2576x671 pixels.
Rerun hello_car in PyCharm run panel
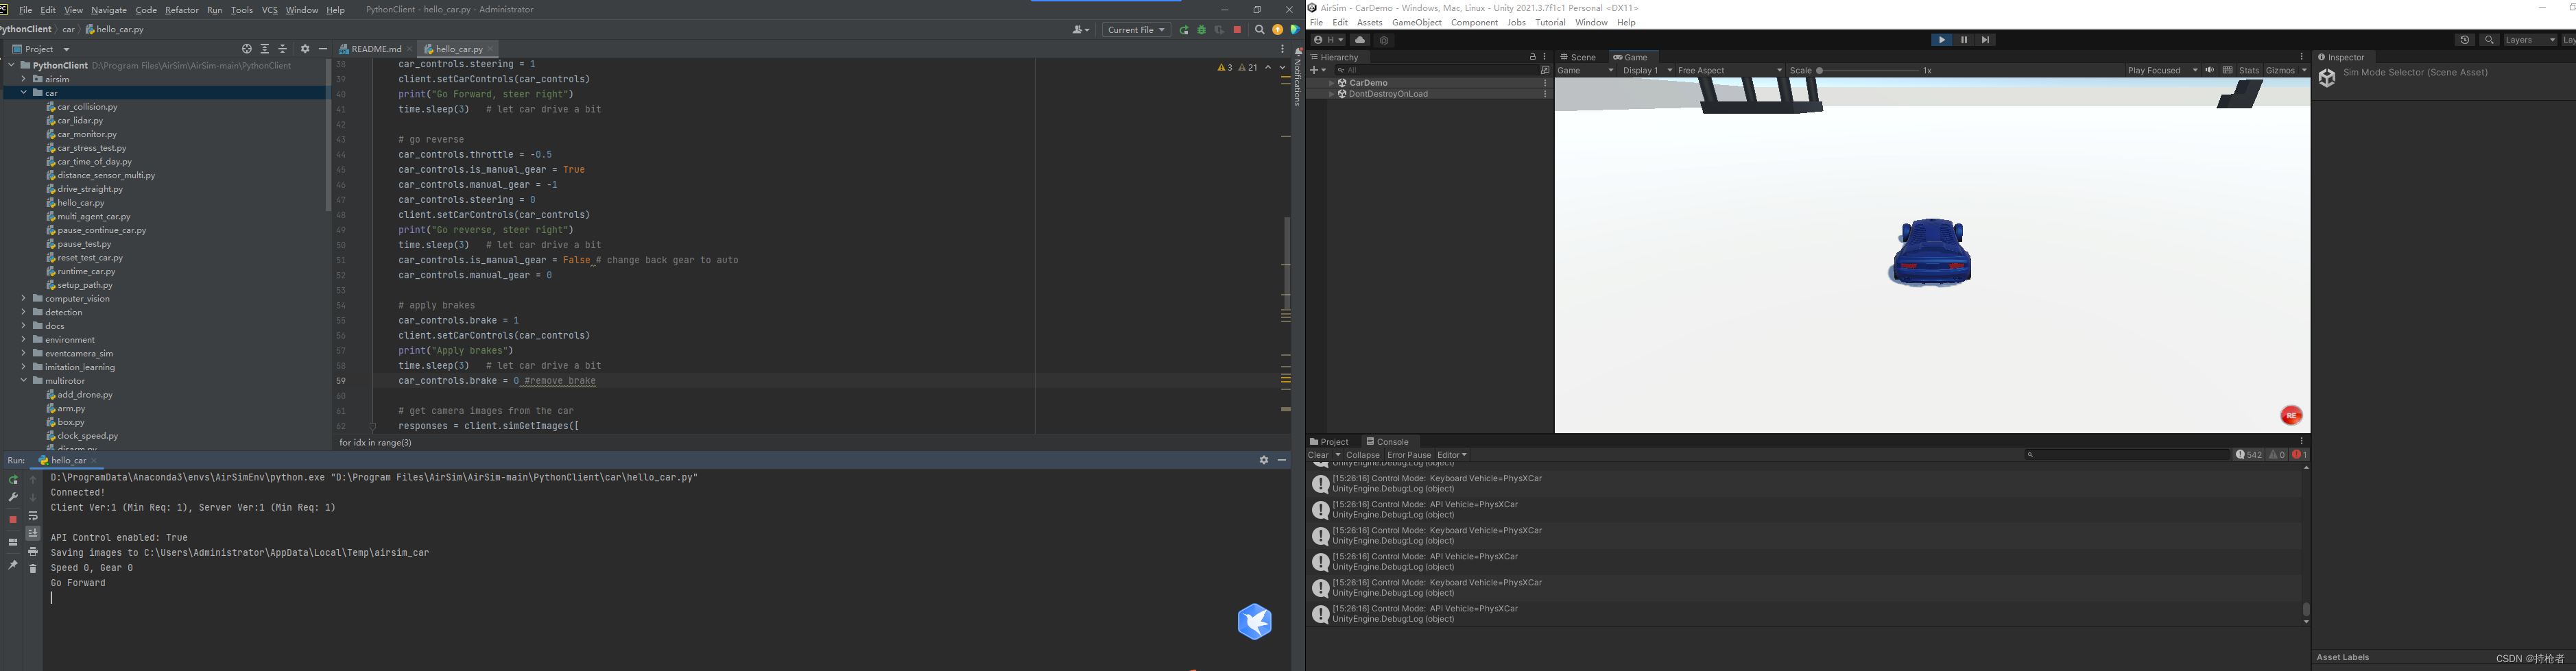[x=13, y=480]
